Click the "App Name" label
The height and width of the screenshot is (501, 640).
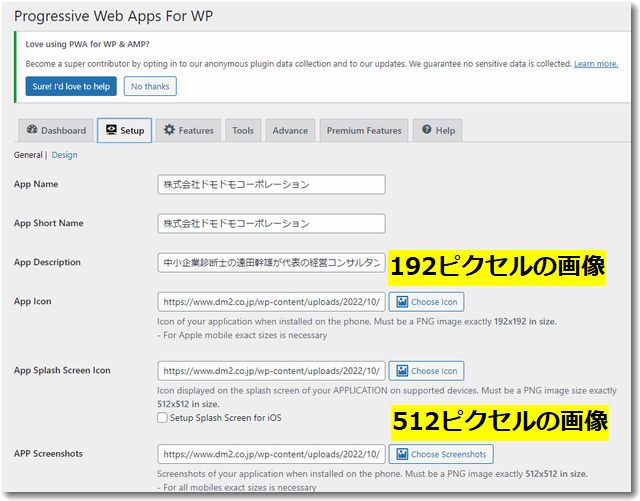[36, 184]
